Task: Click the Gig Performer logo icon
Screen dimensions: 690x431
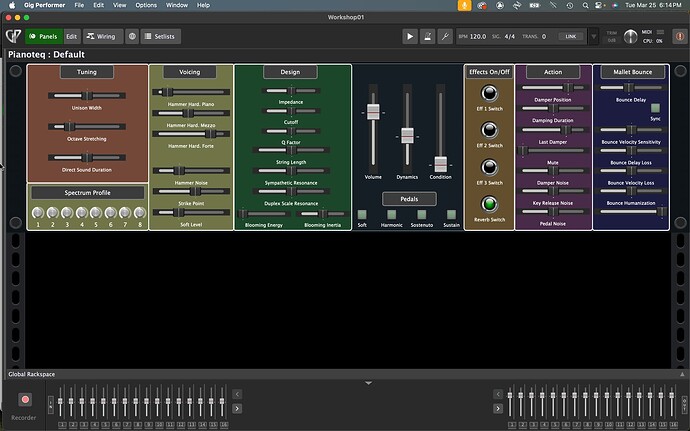Action: click(13, 36)
